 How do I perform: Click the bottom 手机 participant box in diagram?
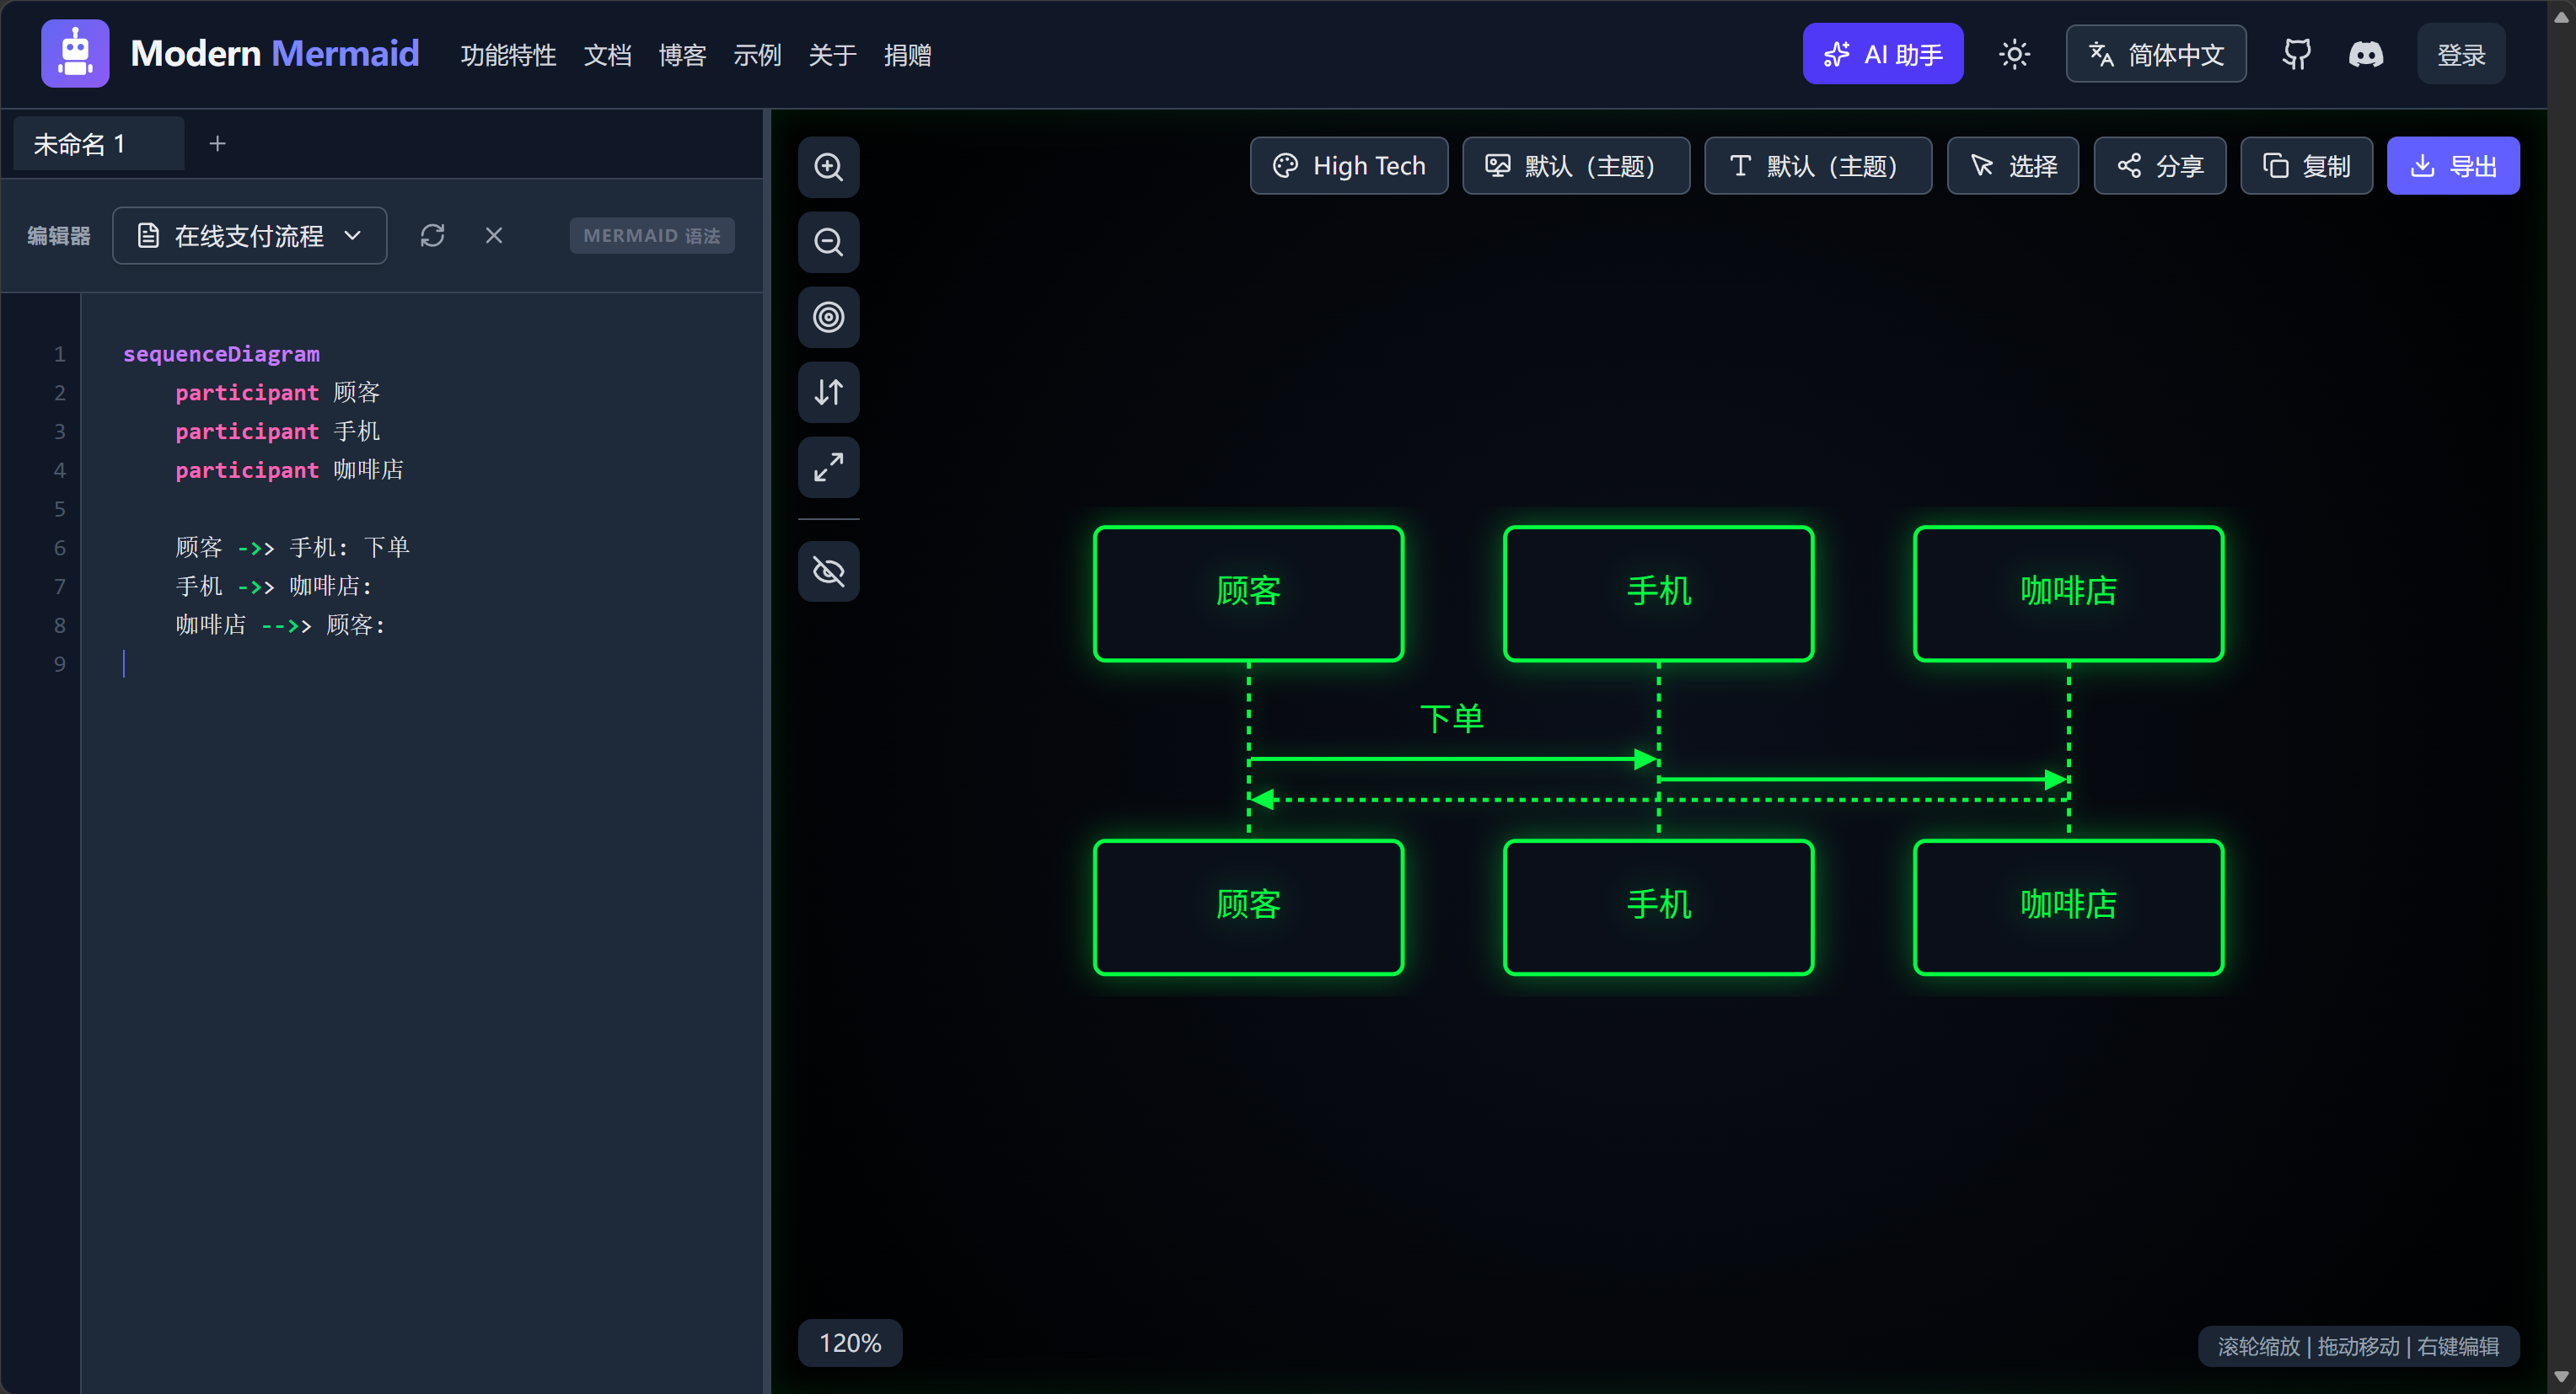[x=1658, y=906]
